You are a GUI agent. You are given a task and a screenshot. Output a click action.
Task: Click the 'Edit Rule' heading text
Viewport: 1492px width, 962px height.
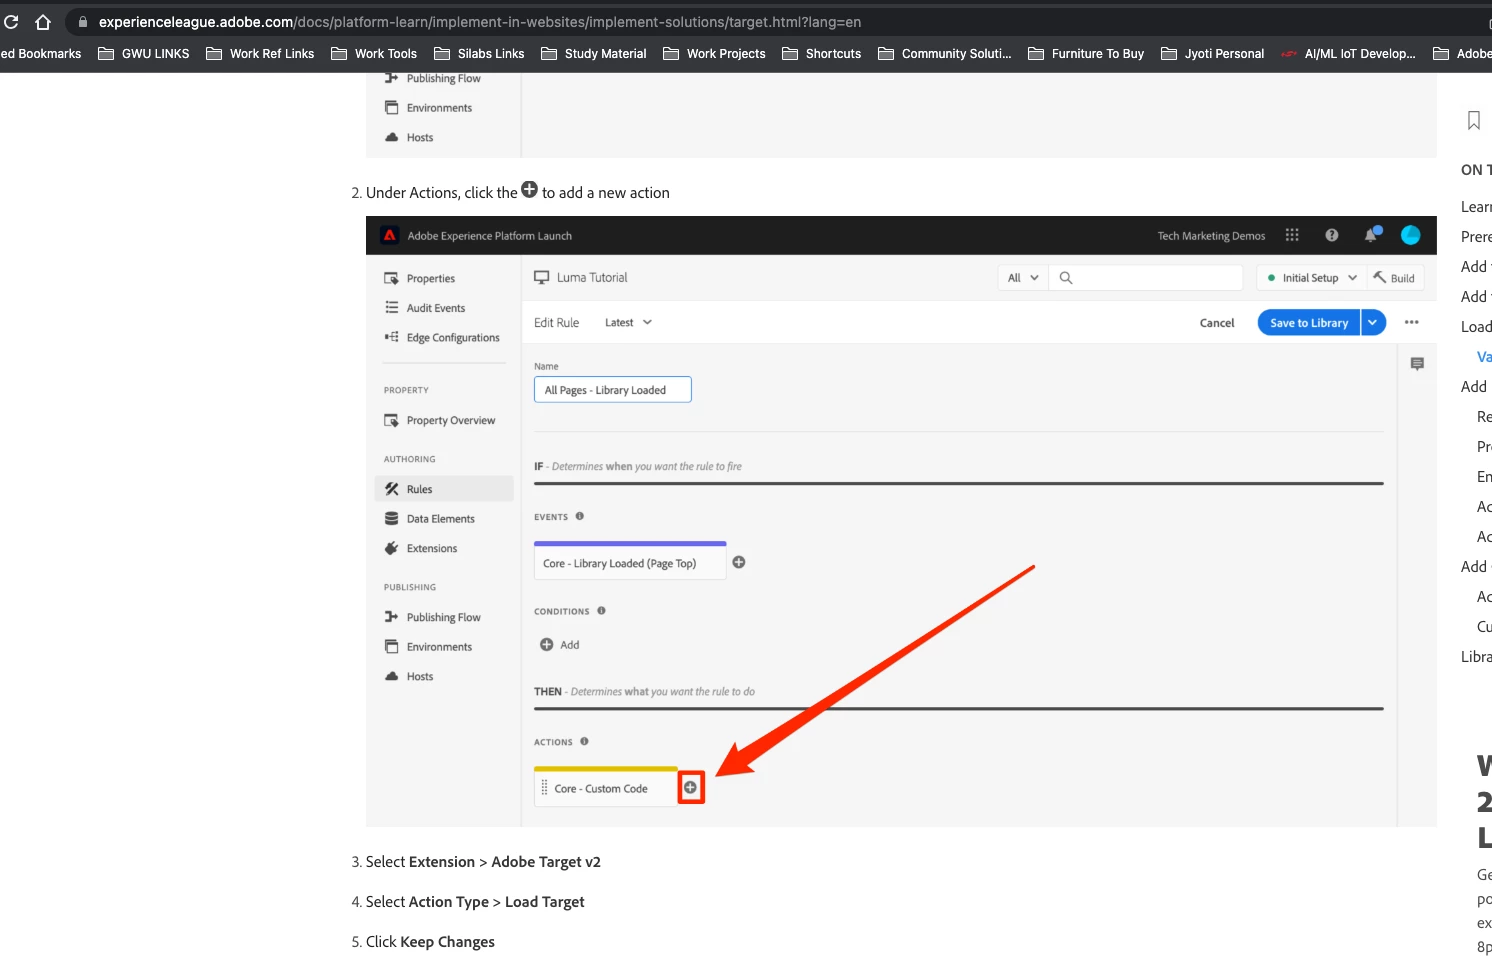557,323
